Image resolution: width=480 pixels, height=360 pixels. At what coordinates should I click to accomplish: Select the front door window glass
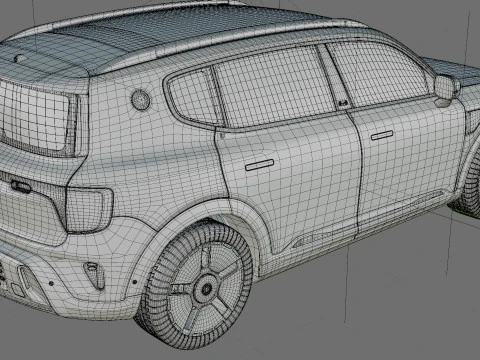(377, 73)
